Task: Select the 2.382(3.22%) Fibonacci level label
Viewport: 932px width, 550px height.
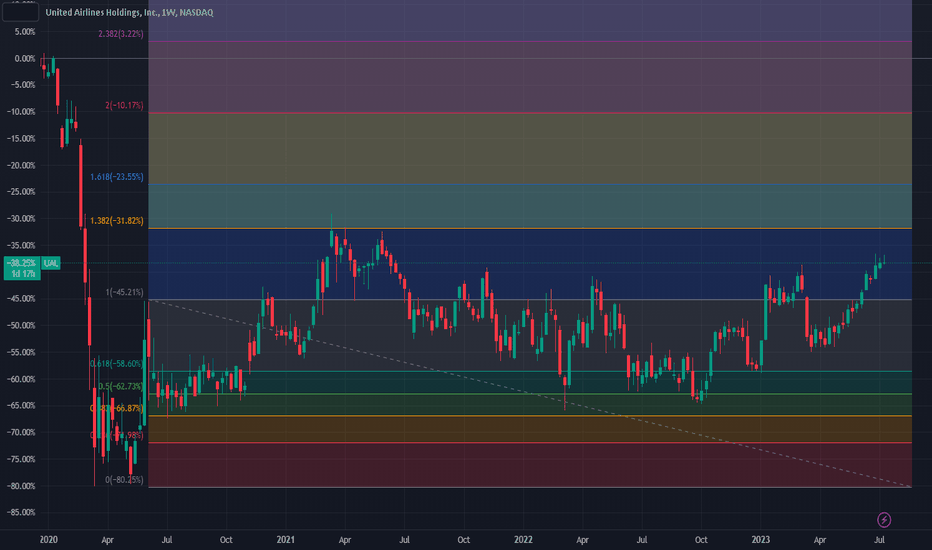Action: pyautogui.click(x=121, y=34)
